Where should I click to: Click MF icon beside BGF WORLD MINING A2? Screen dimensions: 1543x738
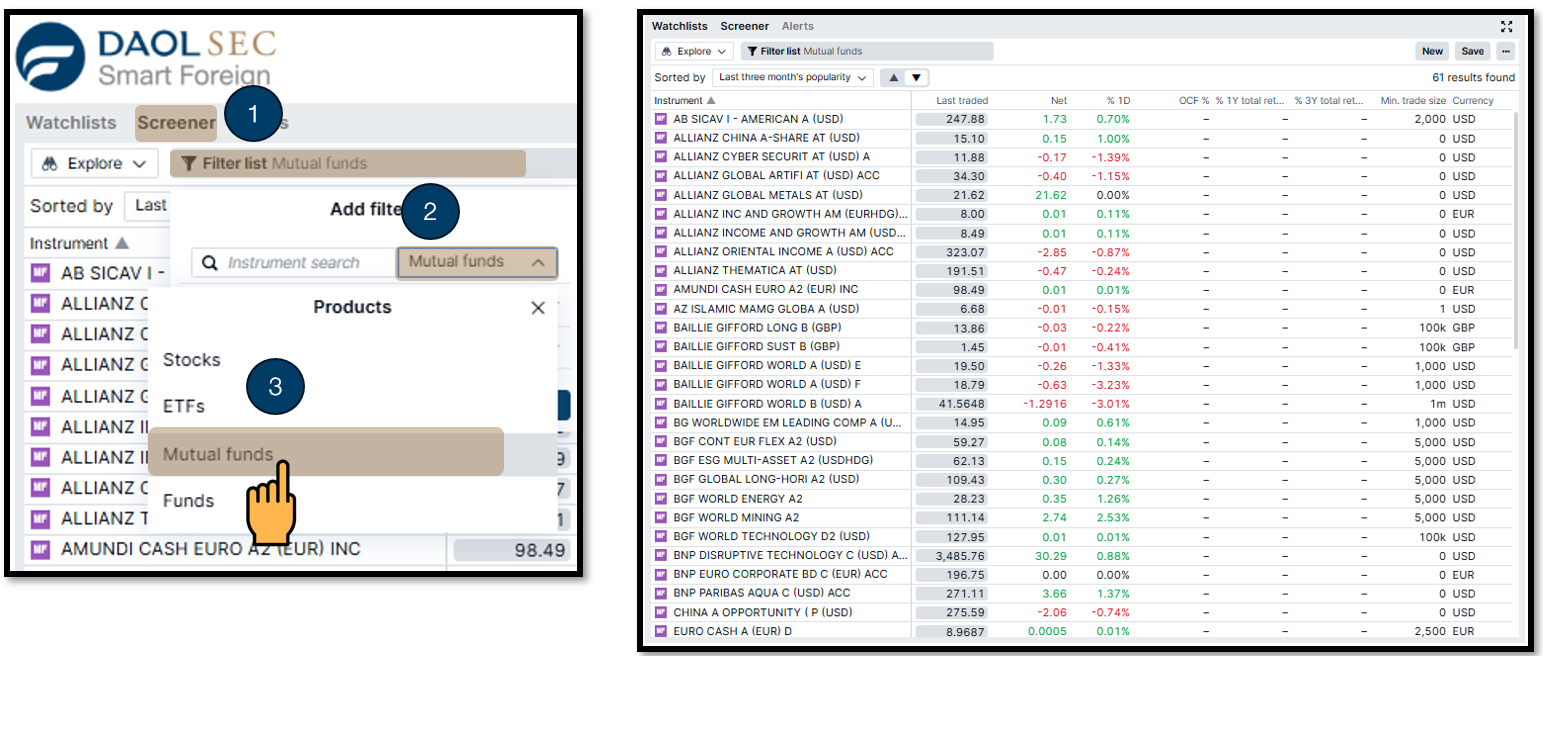tap(660, 518)
